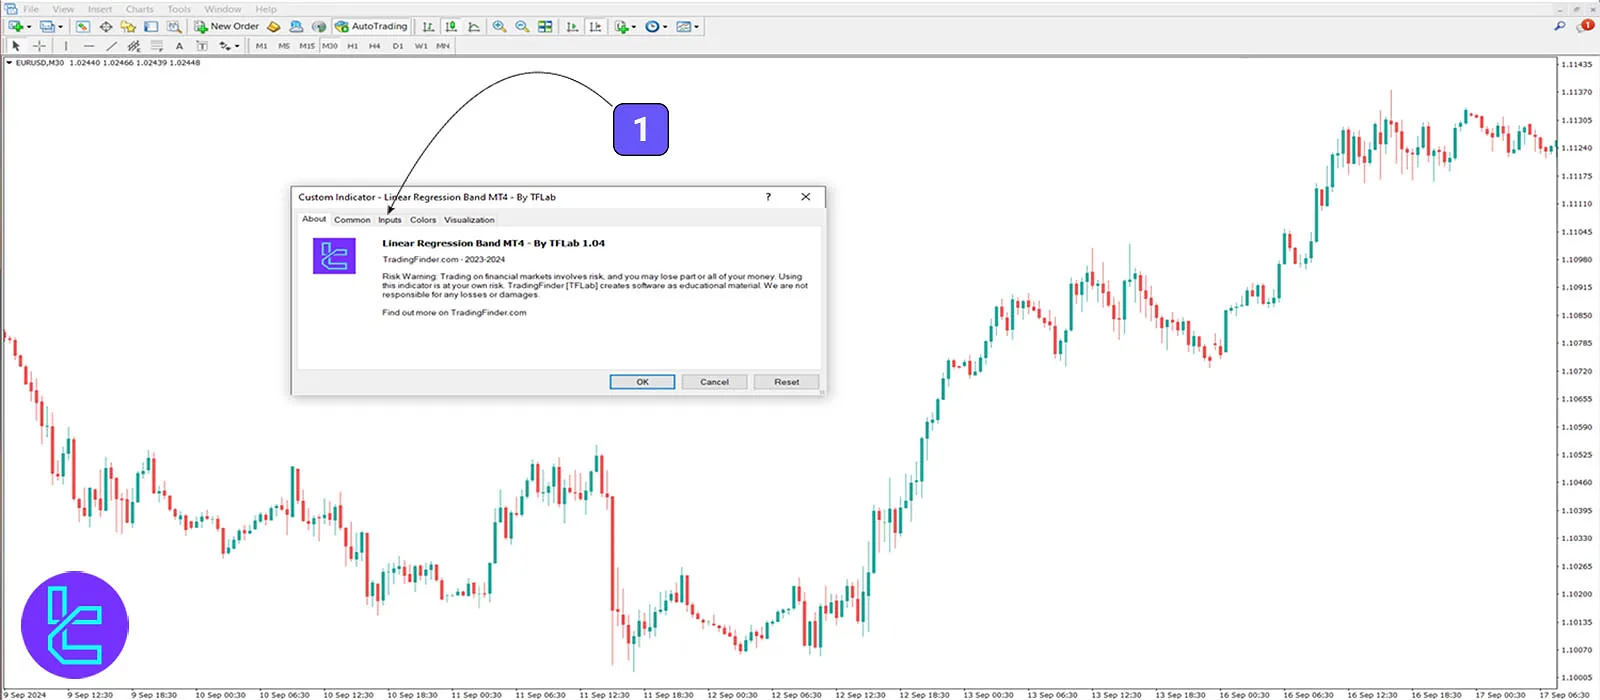Viewport: 1600px width, 700px height.
Task: Draw a vertical line tool
Action: point(66,46)
